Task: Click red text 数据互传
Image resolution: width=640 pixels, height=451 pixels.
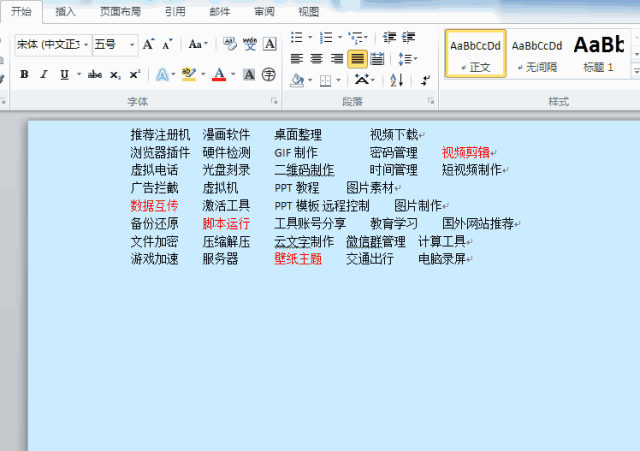Action: (x=154, y=205)
